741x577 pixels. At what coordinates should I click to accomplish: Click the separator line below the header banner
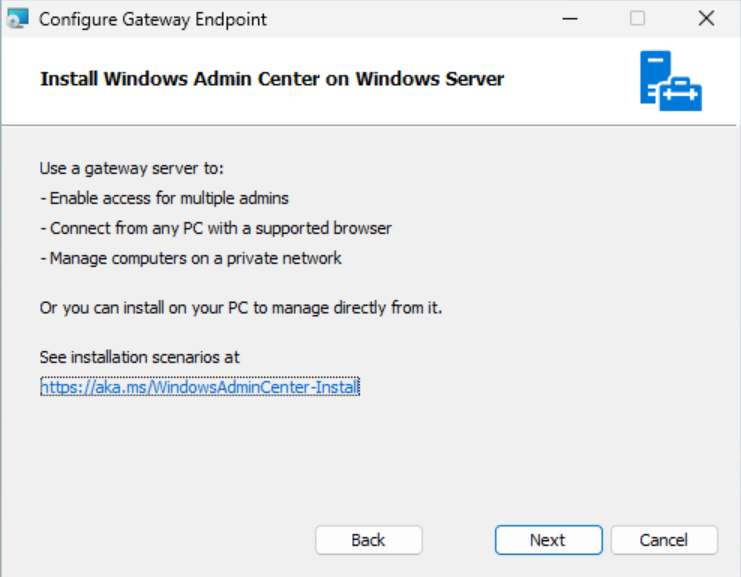tap(369, 125)
